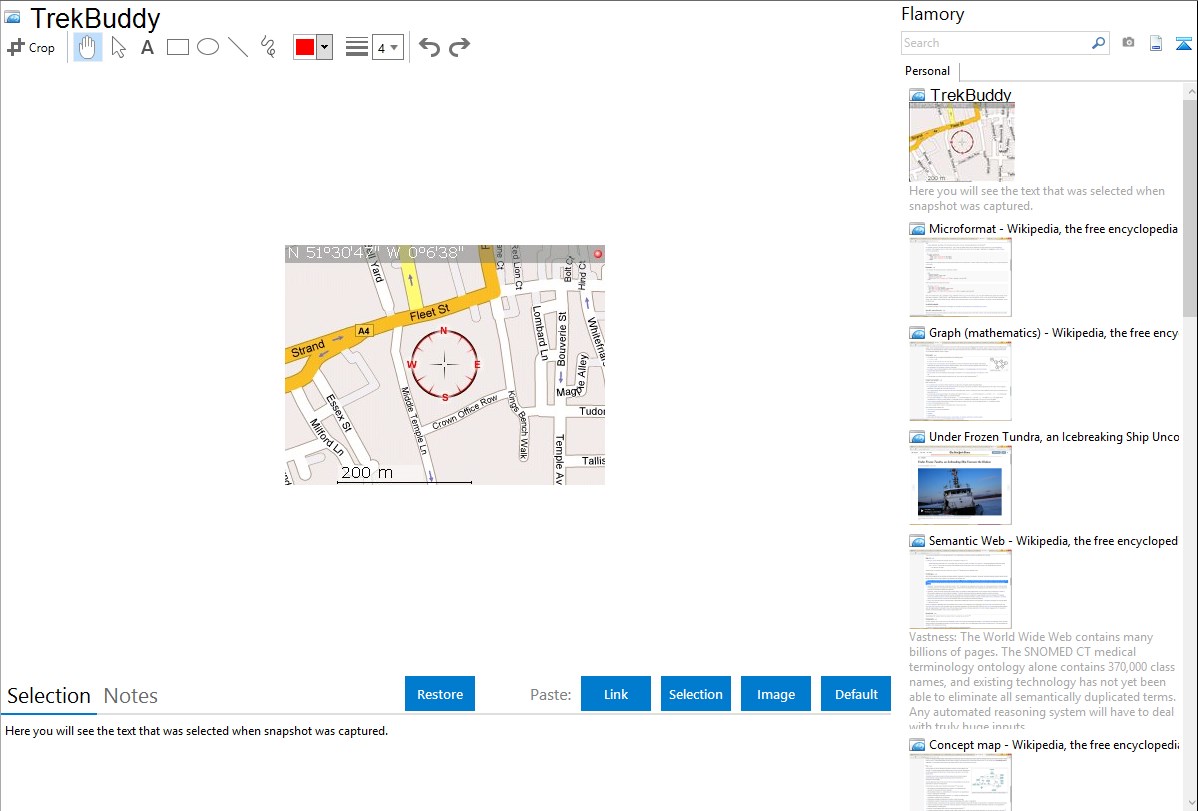Undo the last edit
1198x811 pixels.
pos(429,47)
